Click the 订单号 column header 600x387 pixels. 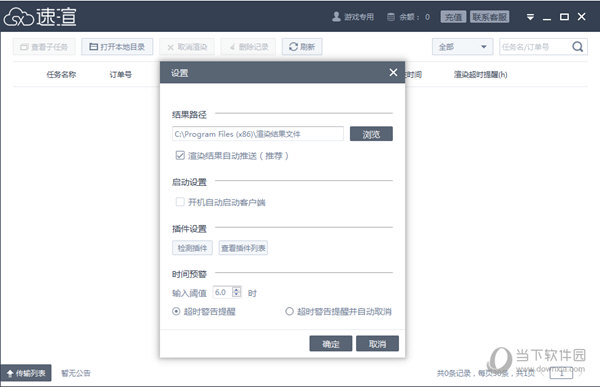(121, 74)
